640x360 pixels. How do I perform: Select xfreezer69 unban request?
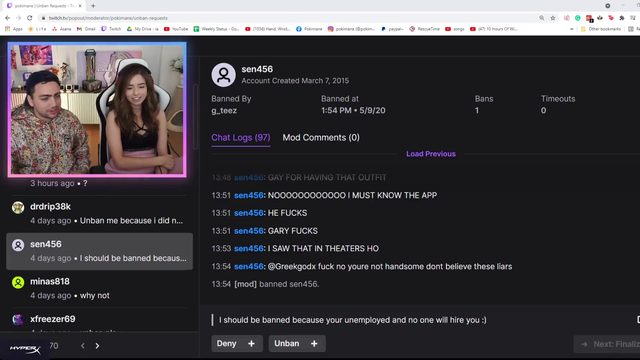(x=100, y=321)
